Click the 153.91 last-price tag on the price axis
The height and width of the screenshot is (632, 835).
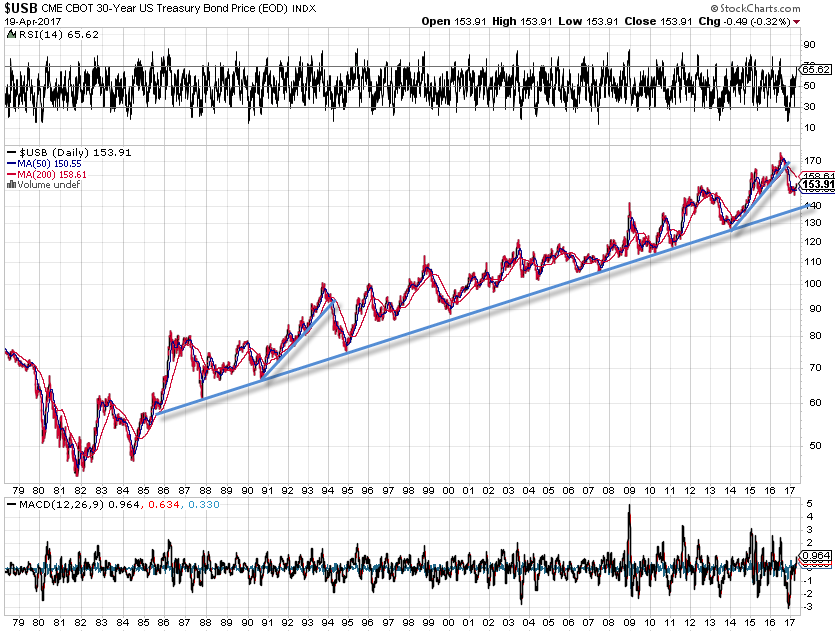[818, 185]
